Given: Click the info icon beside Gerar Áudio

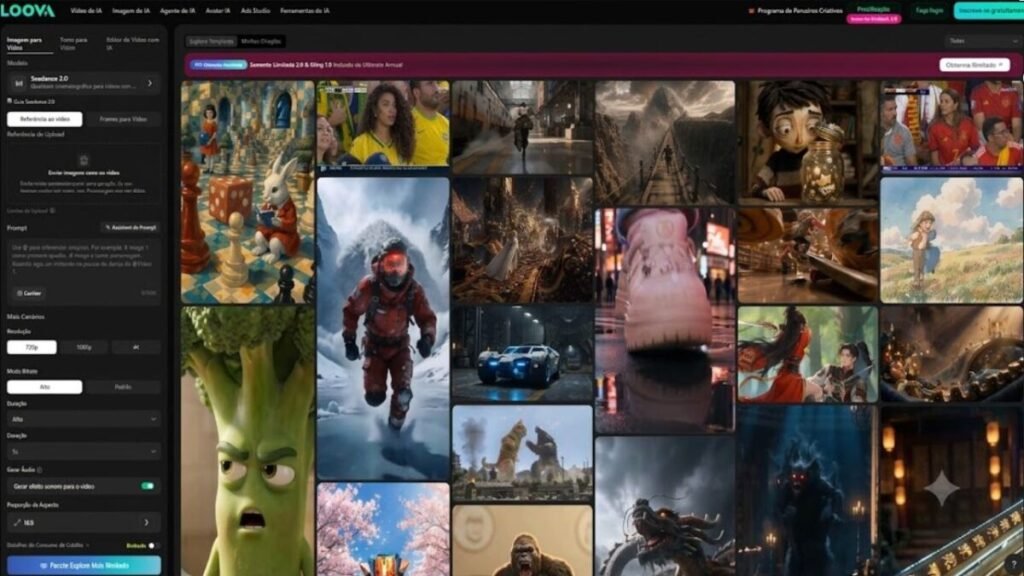Looking at the screenshot, I should tap(40, 470).
